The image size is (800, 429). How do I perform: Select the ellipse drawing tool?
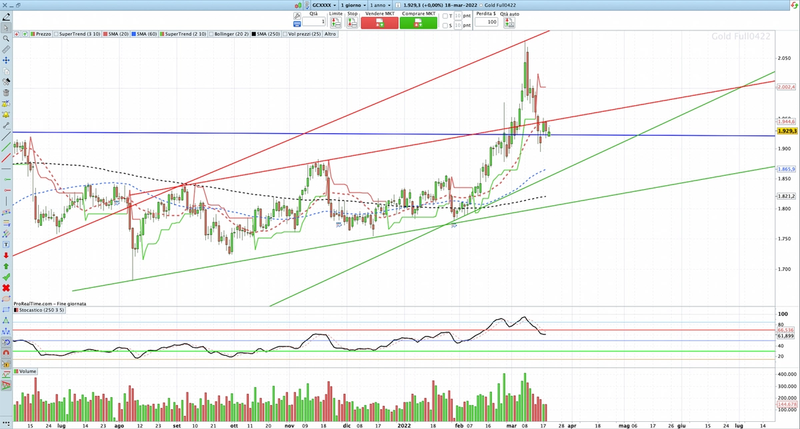tap(6, 299)
